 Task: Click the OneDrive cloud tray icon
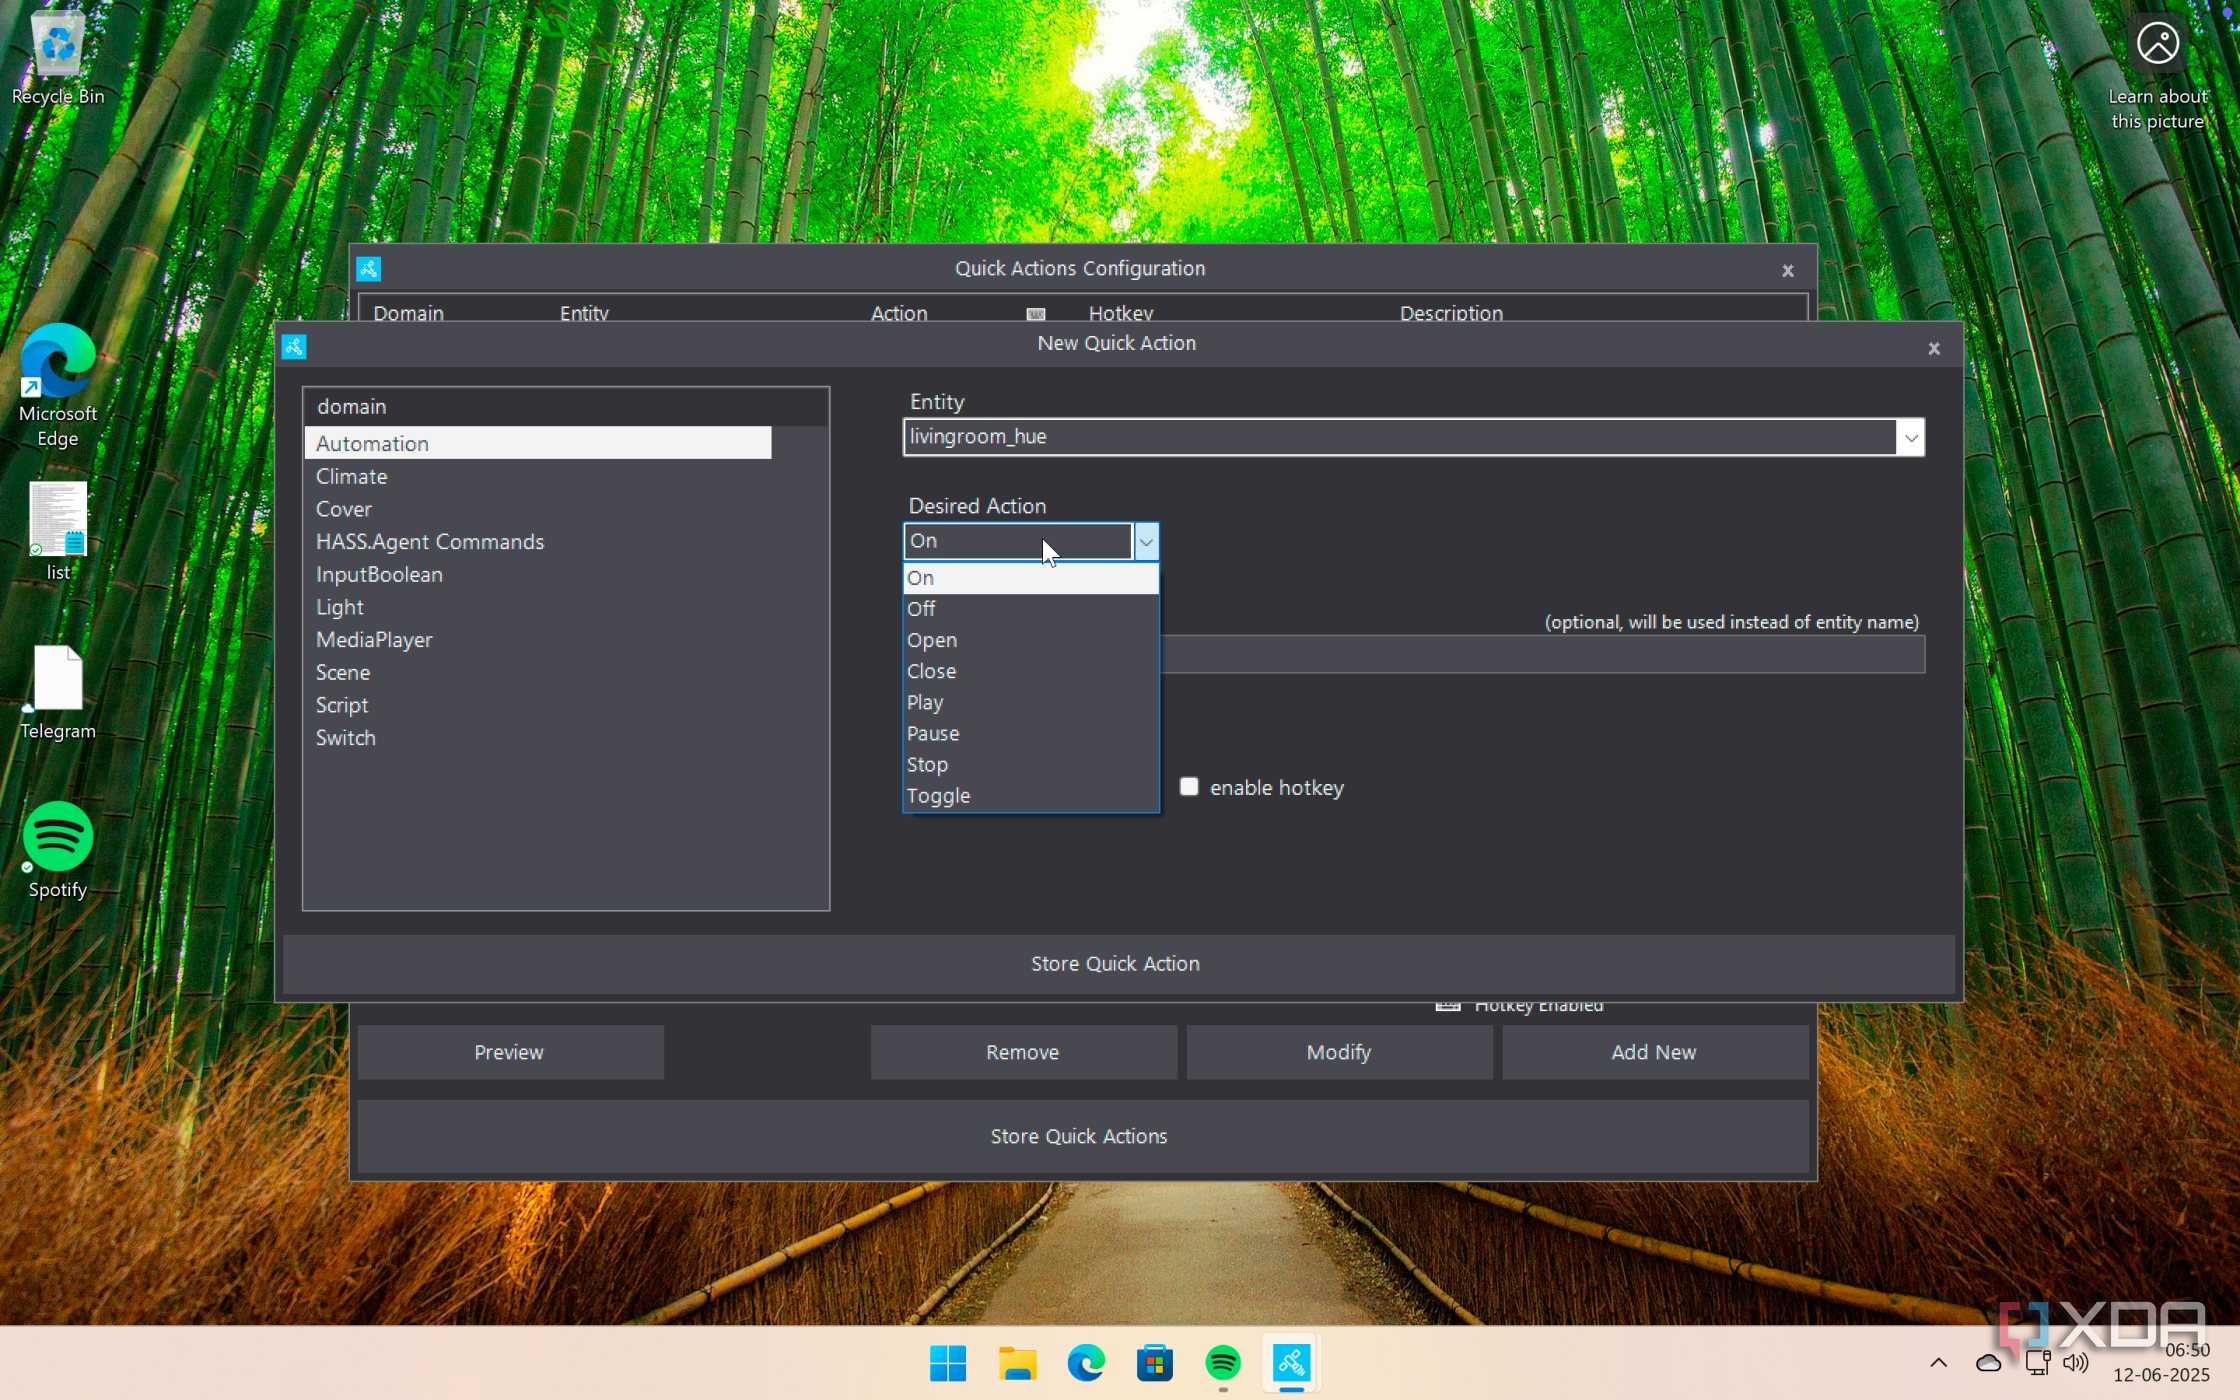click(1988, 1362)
